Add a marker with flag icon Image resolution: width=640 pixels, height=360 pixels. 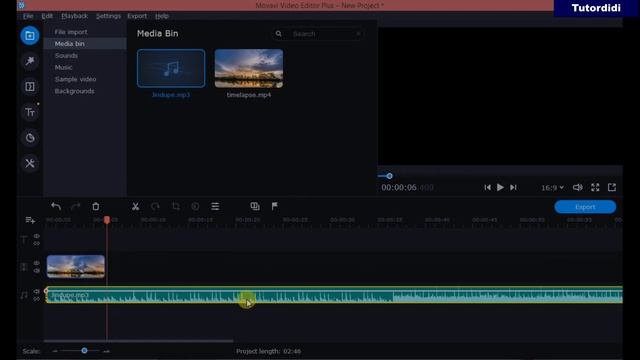pos(275,207)
